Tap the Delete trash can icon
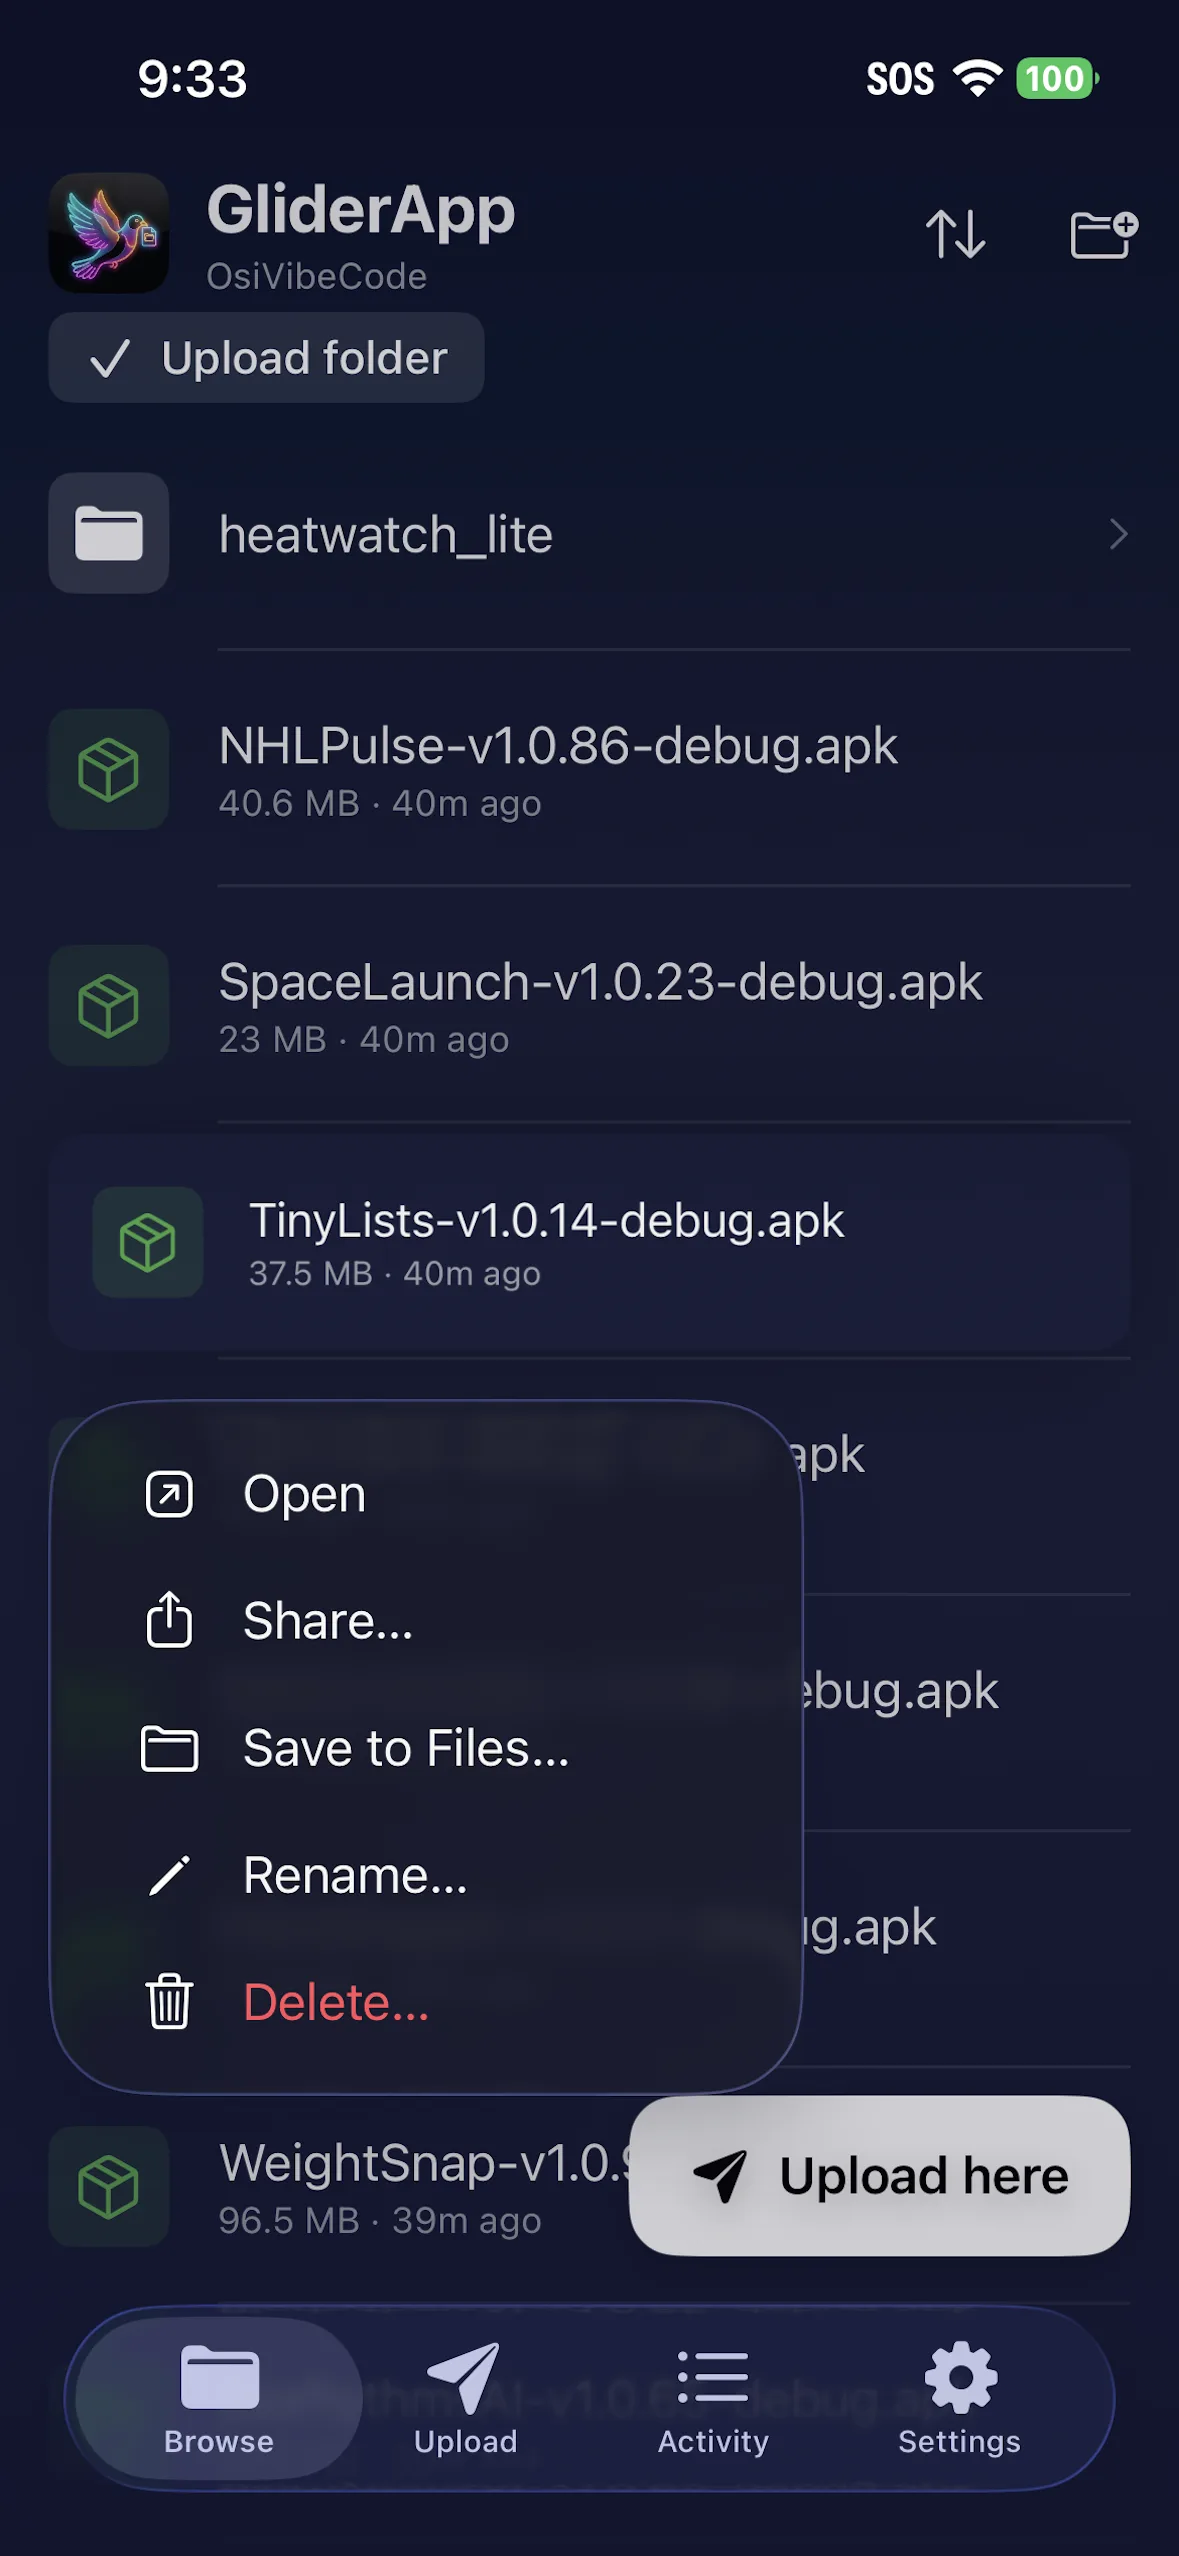The width and height of the screenshot is (1179, 2556). 169,2001
